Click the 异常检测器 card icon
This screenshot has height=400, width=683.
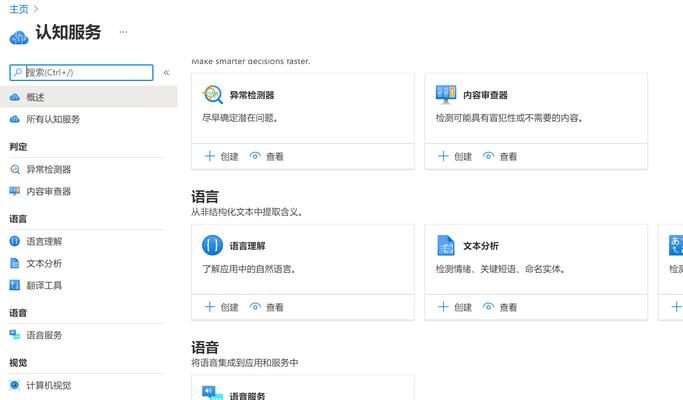pyautogui.click(x=213, y=95)
